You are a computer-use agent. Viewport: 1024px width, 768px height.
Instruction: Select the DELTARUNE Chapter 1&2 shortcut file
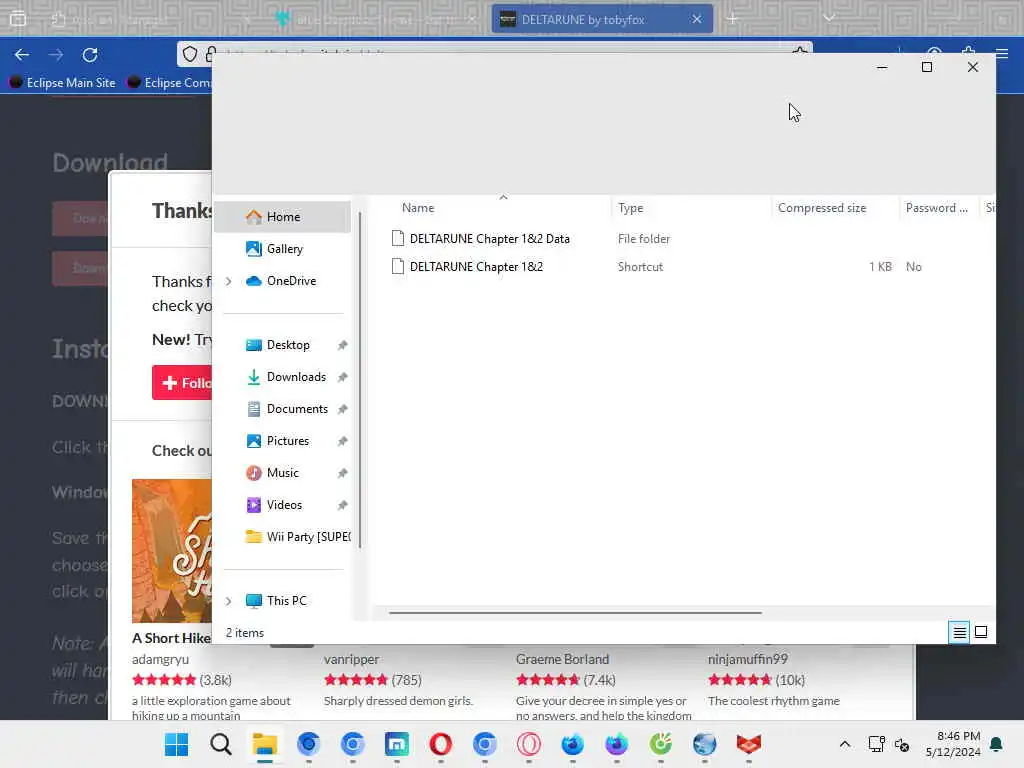[x=476, y=267]
